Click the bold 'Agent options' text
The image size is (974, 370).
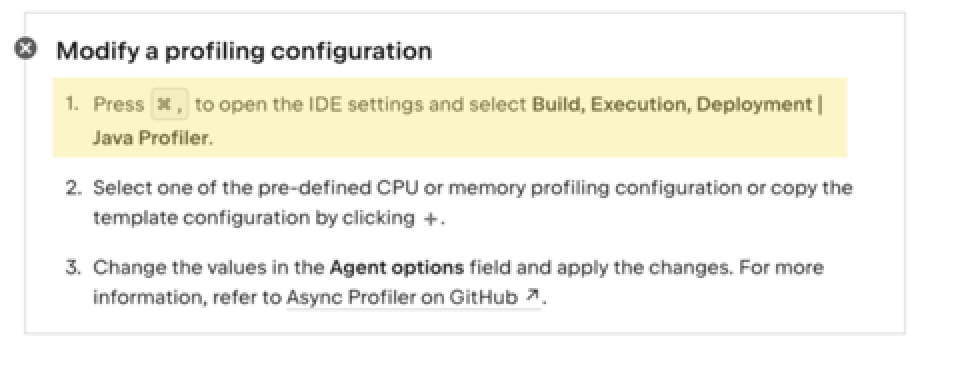pyautogui.click(x=397, y=268)
